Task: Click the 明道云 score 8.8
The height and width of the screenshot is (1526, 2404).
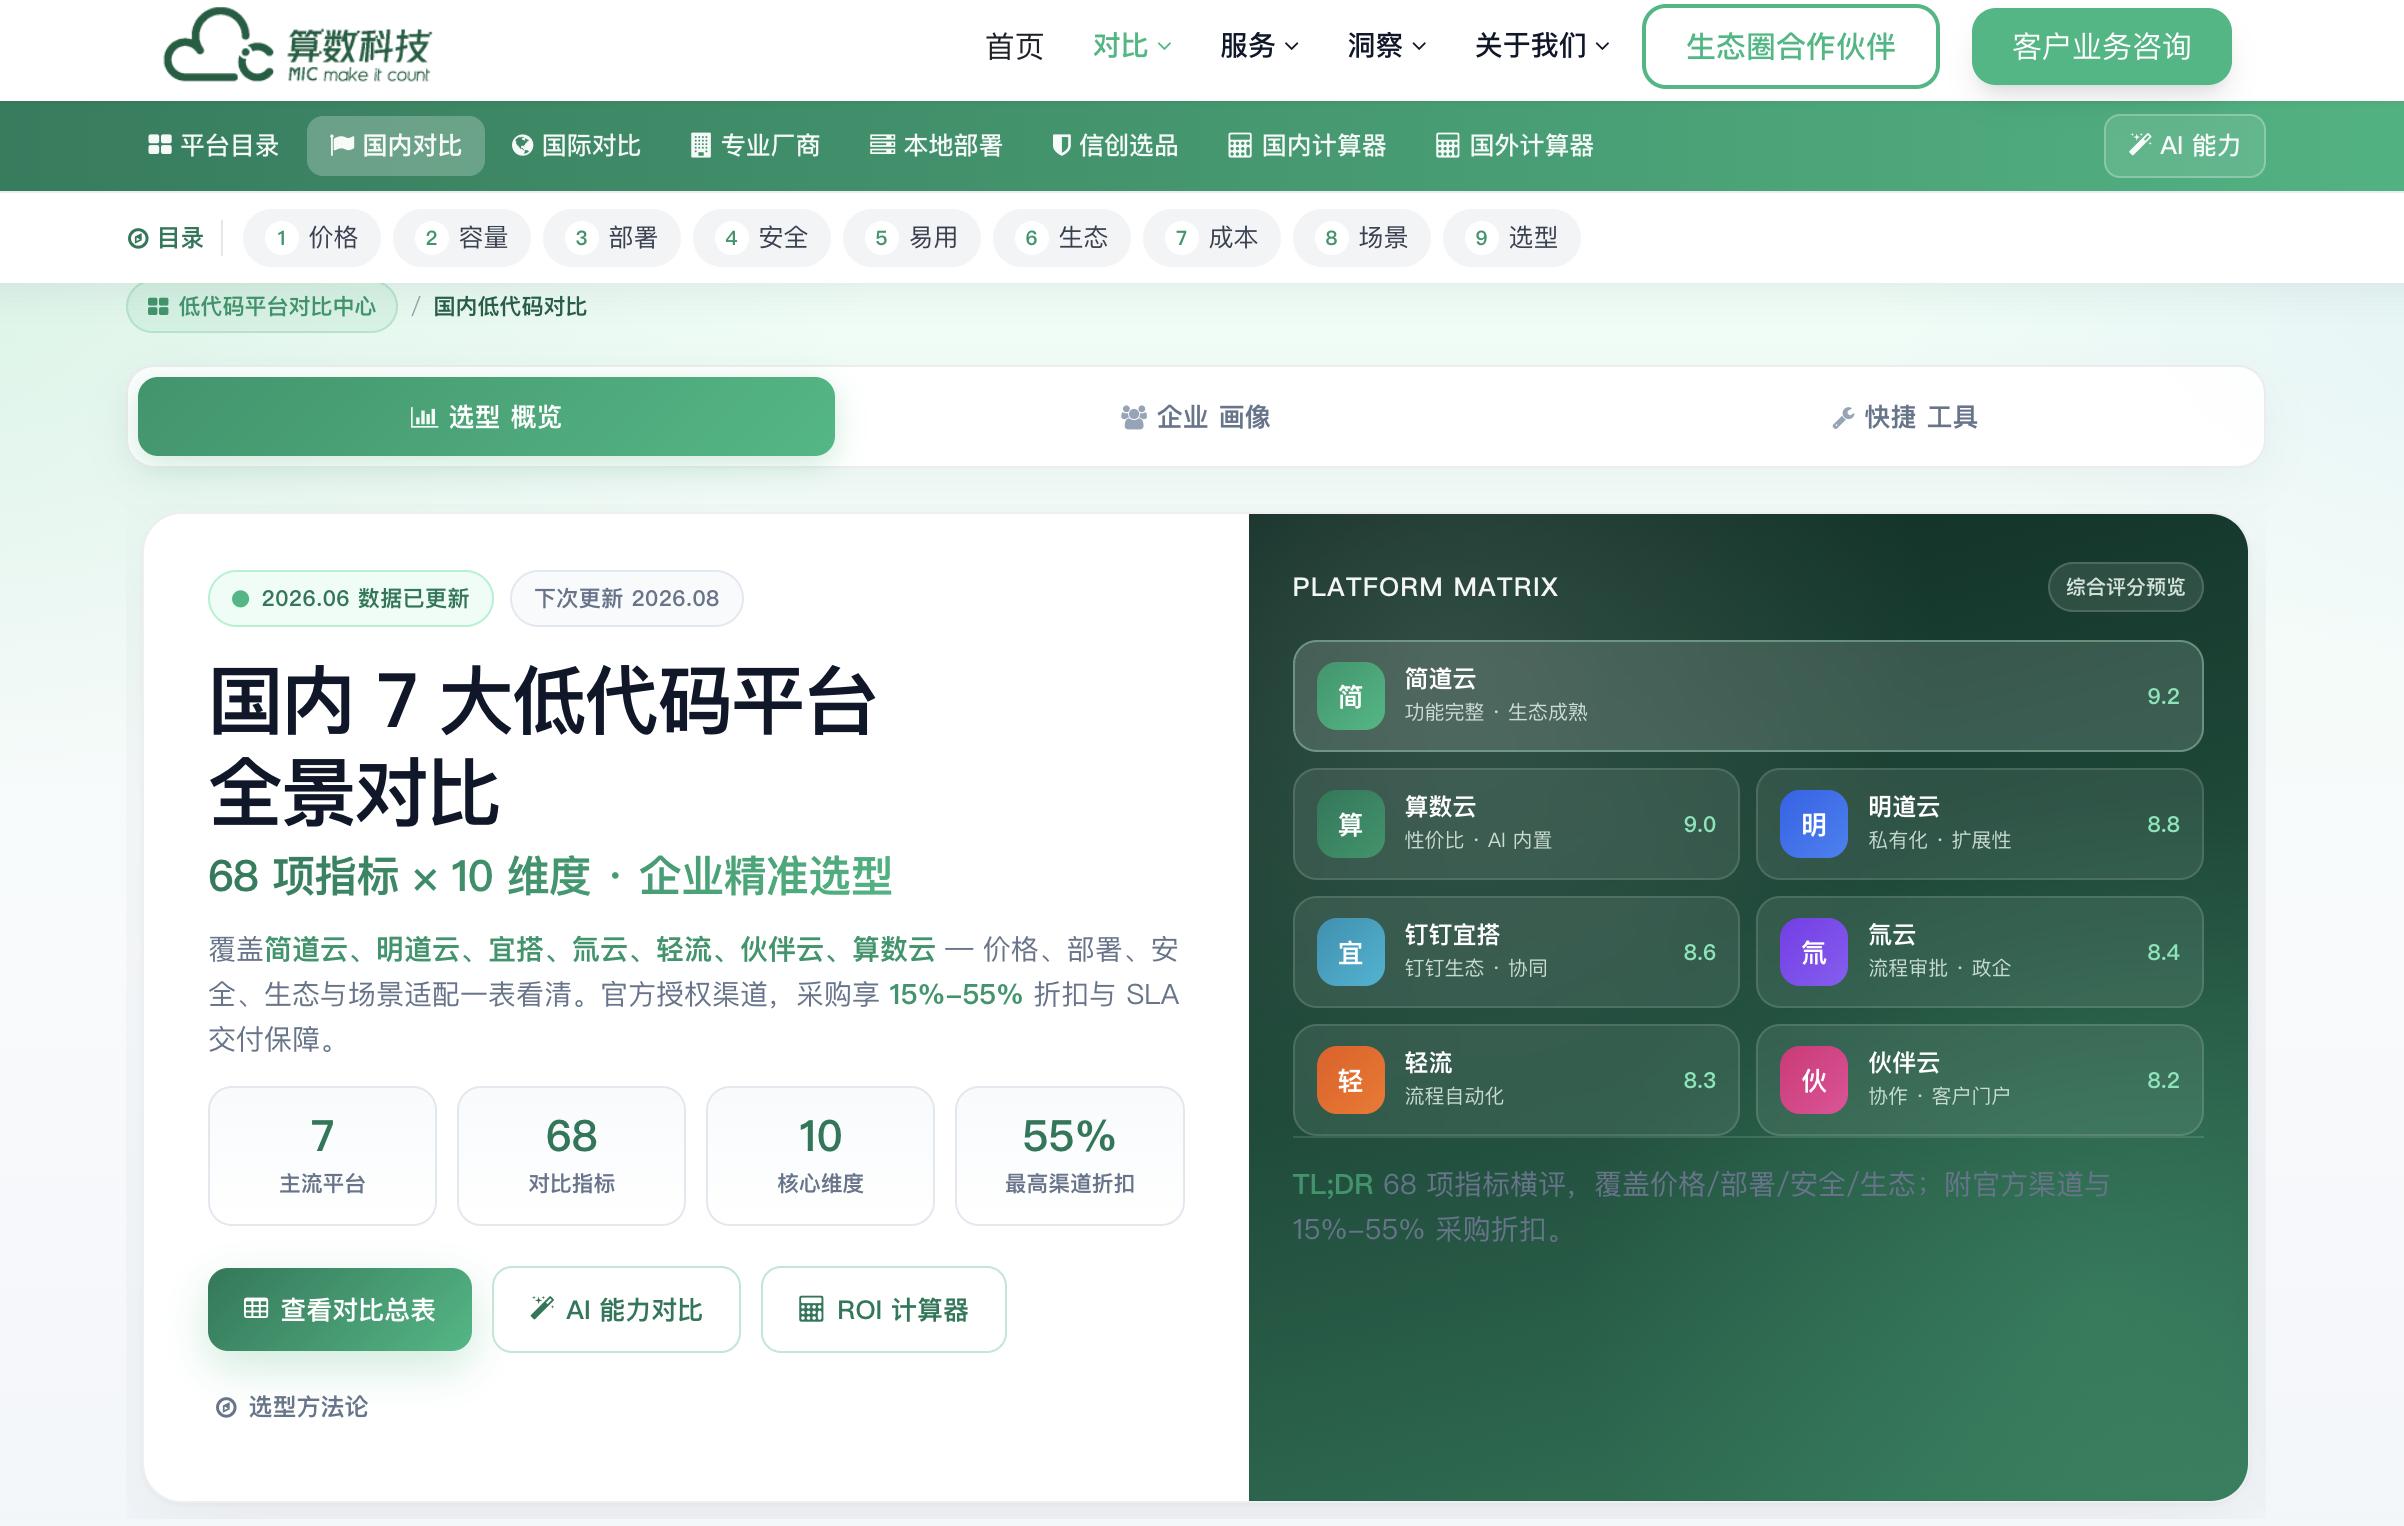Action: coord(2163,824)
